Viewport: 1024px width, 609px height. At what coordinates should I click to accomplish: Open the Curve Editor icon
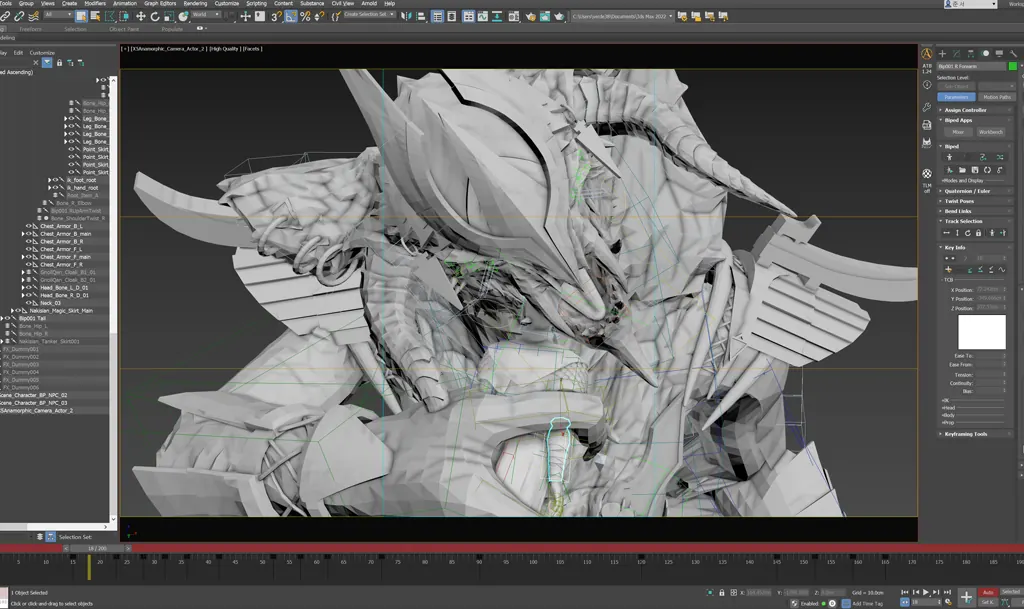pos(483,16)
